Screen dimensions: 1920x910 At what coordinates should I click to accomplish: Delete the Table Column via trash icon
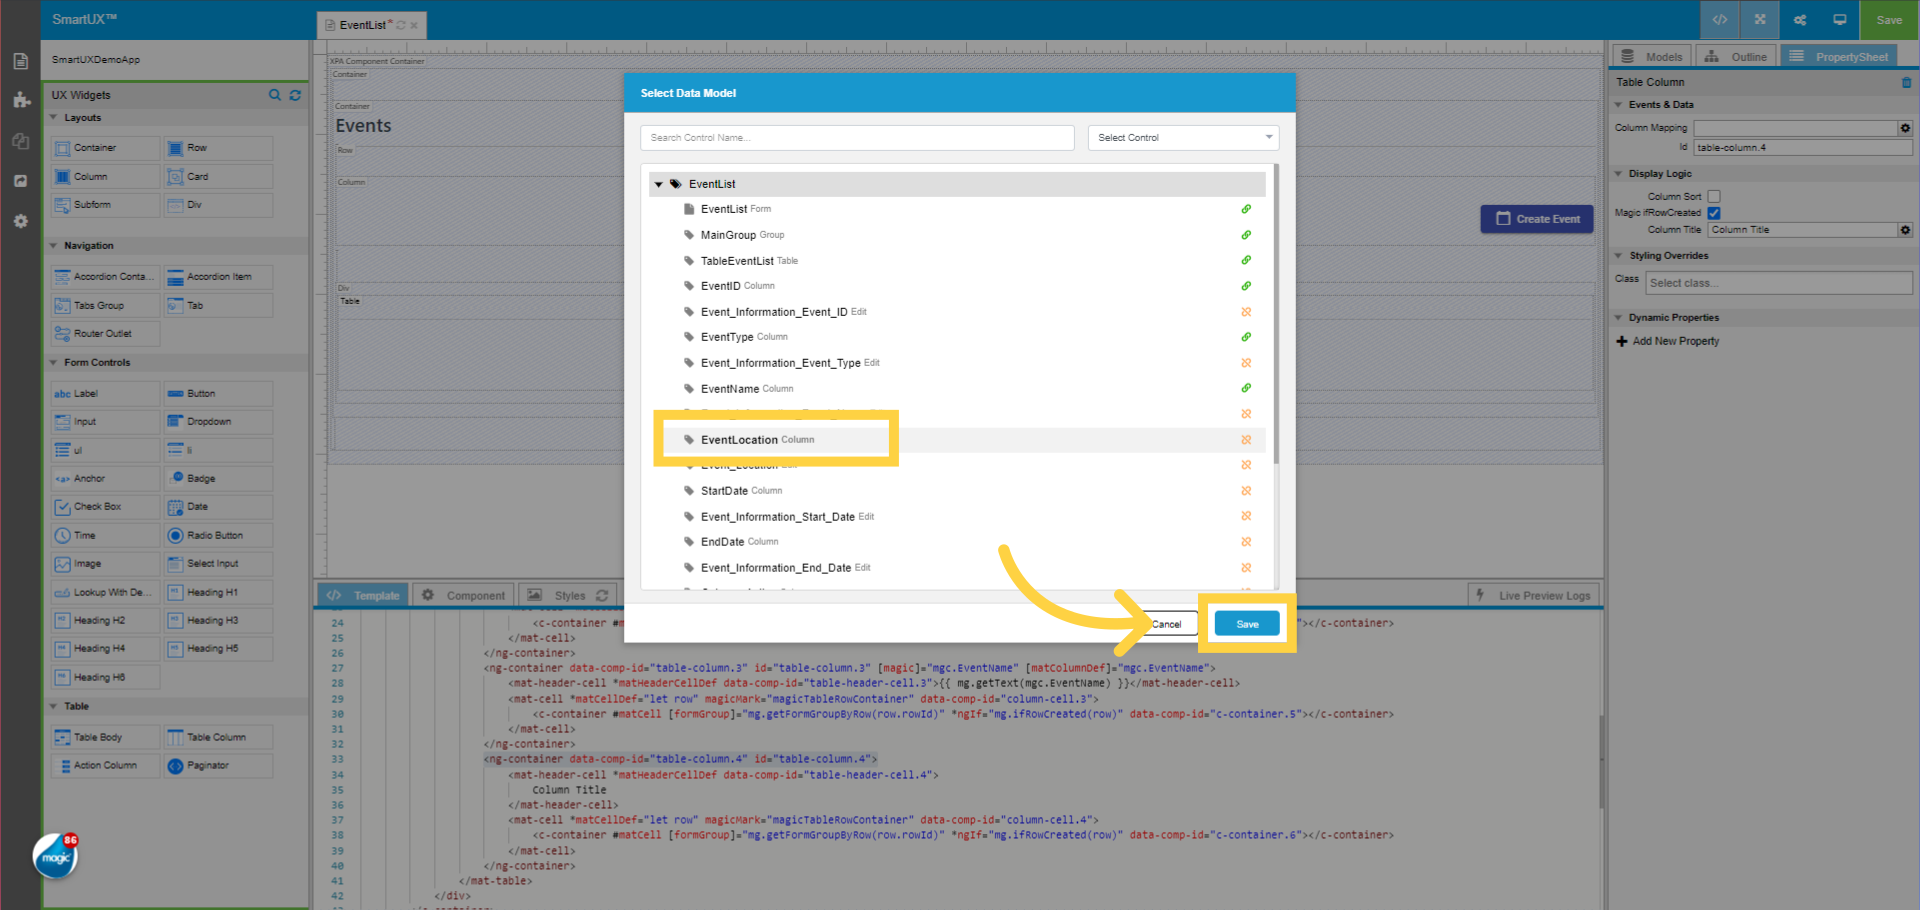click(1907, 82)
